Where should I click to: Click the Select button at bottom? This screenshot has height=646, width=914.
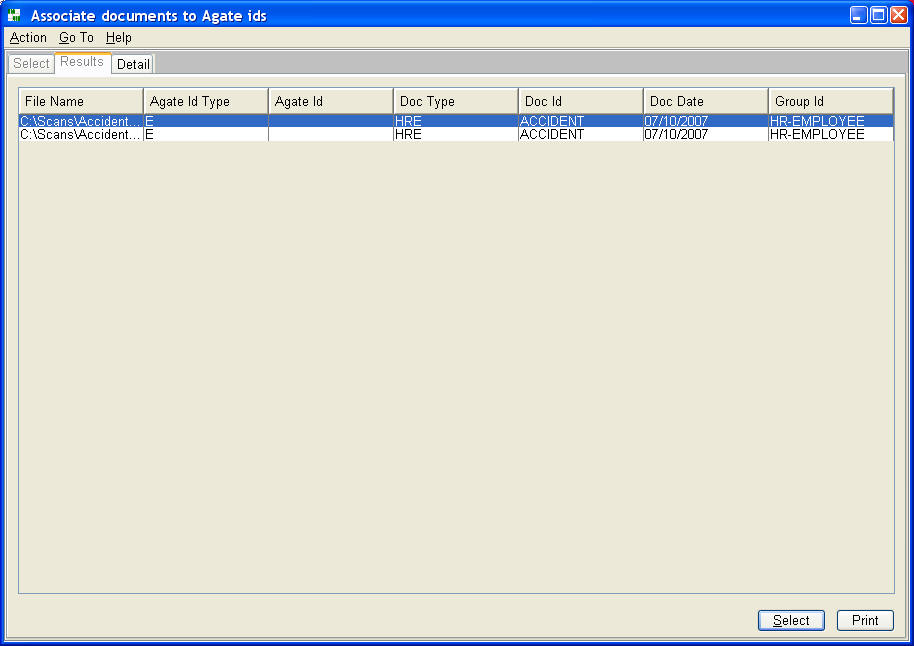click(791, 620)
